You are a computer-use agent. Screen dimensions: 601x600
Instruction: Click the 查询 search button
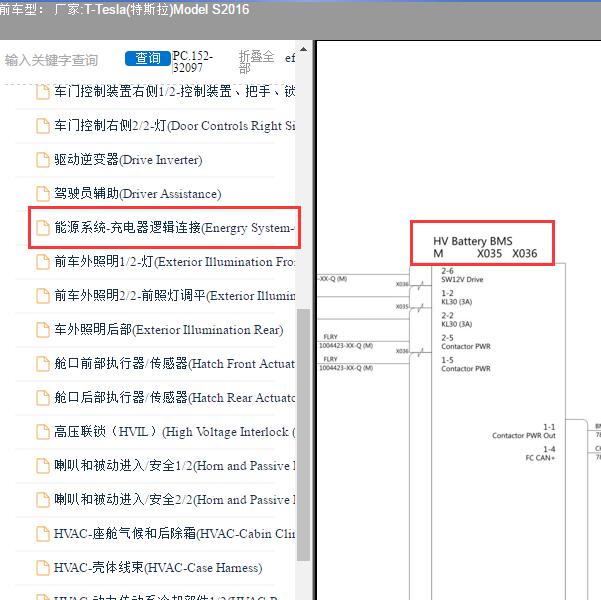click(x=148, y=58)
